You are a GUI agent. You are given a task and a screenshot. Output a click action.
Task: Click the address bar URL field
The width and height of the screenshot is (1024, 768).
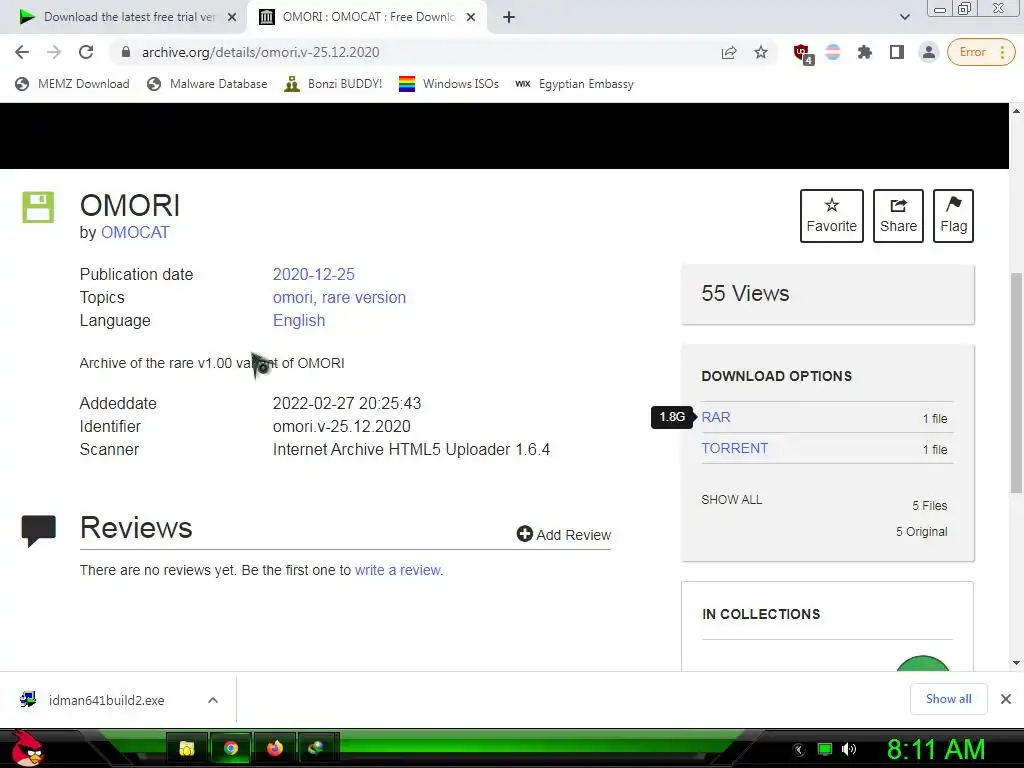point(418,52)
